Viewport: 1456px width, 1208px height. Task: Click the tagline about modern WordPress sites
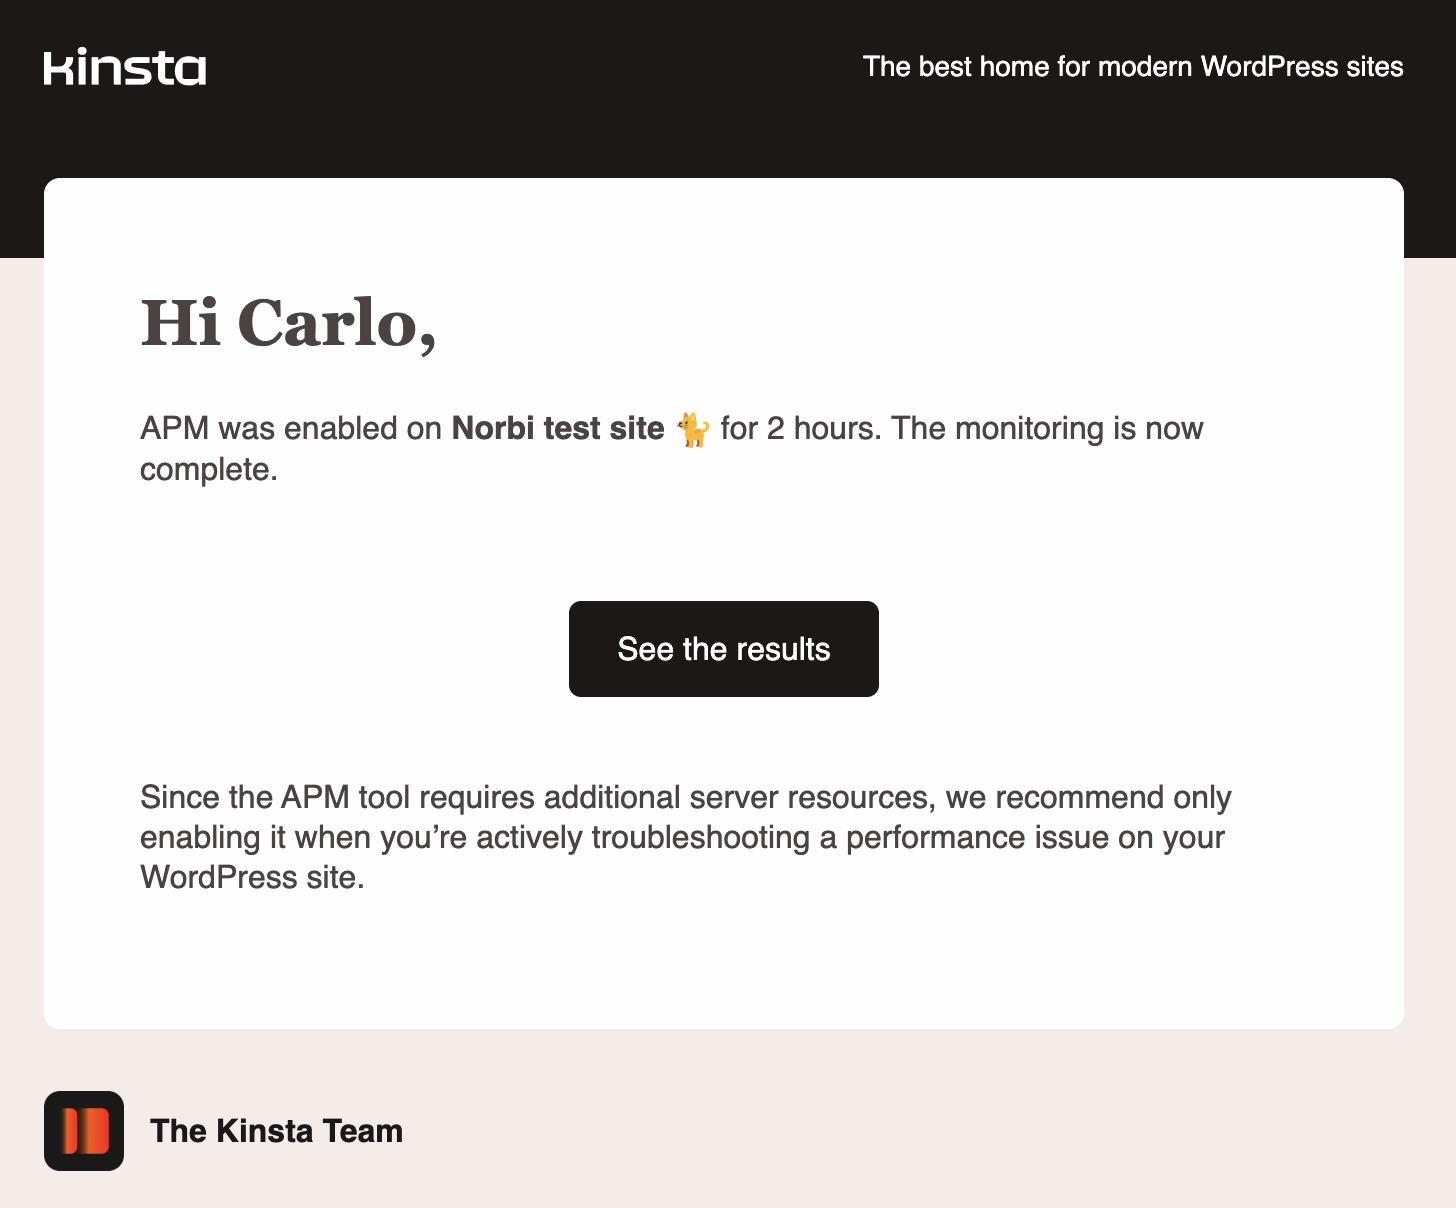point(1134,66)
